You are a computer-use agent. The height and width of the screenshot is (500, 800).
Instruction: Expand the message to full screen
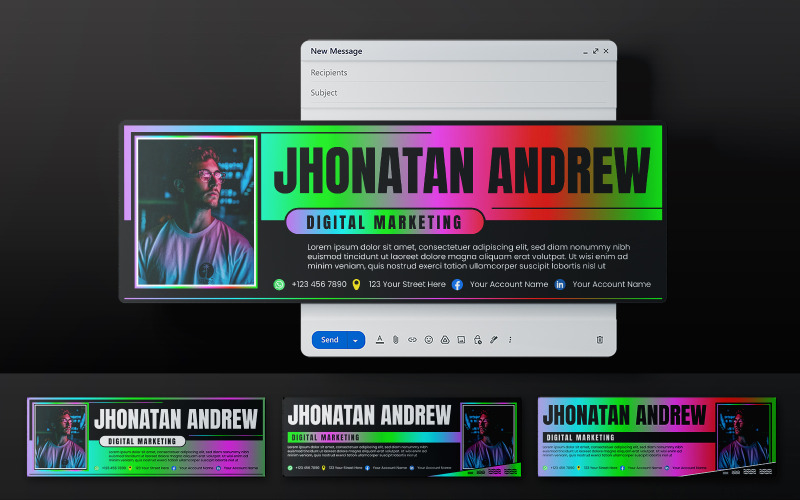pos(595,51)
